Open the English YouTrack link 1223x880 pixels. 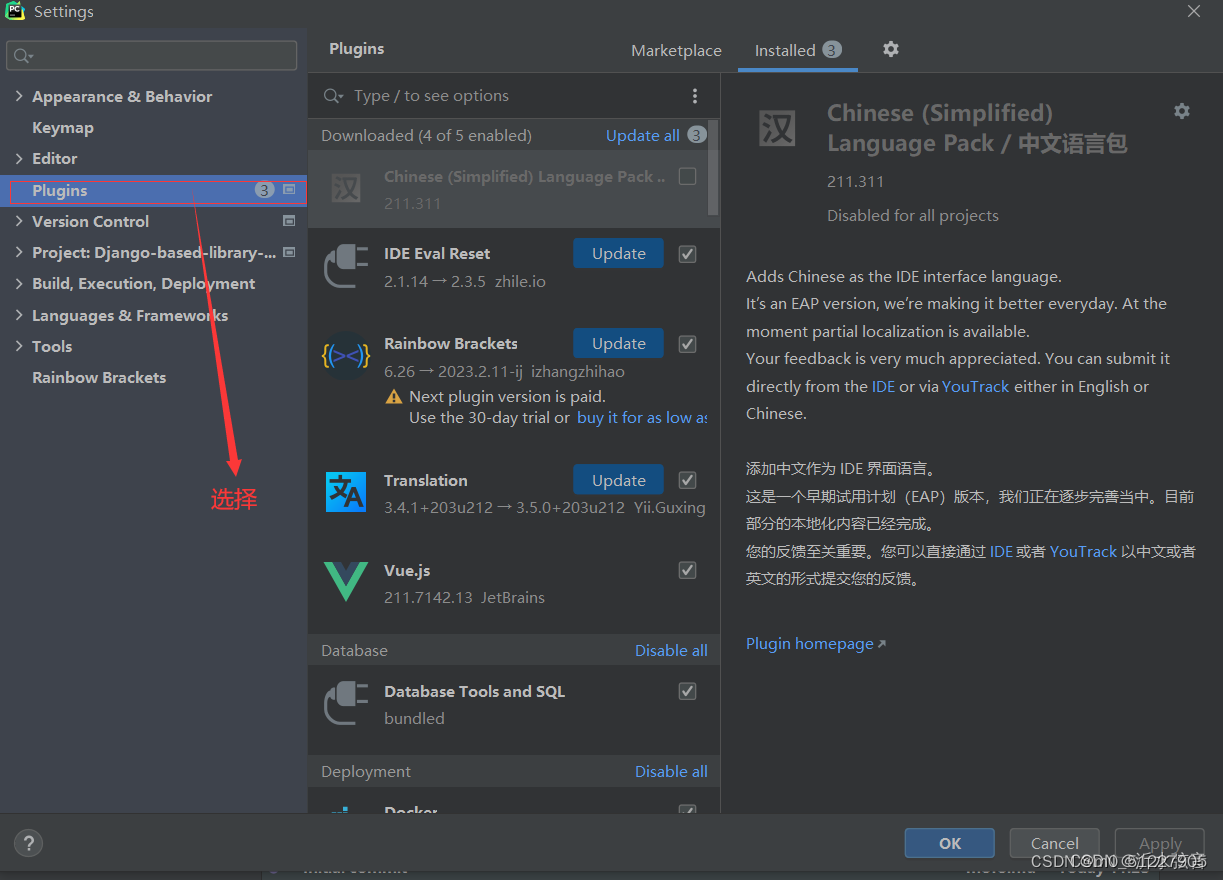pyautogui.click(x=975, y=386)
